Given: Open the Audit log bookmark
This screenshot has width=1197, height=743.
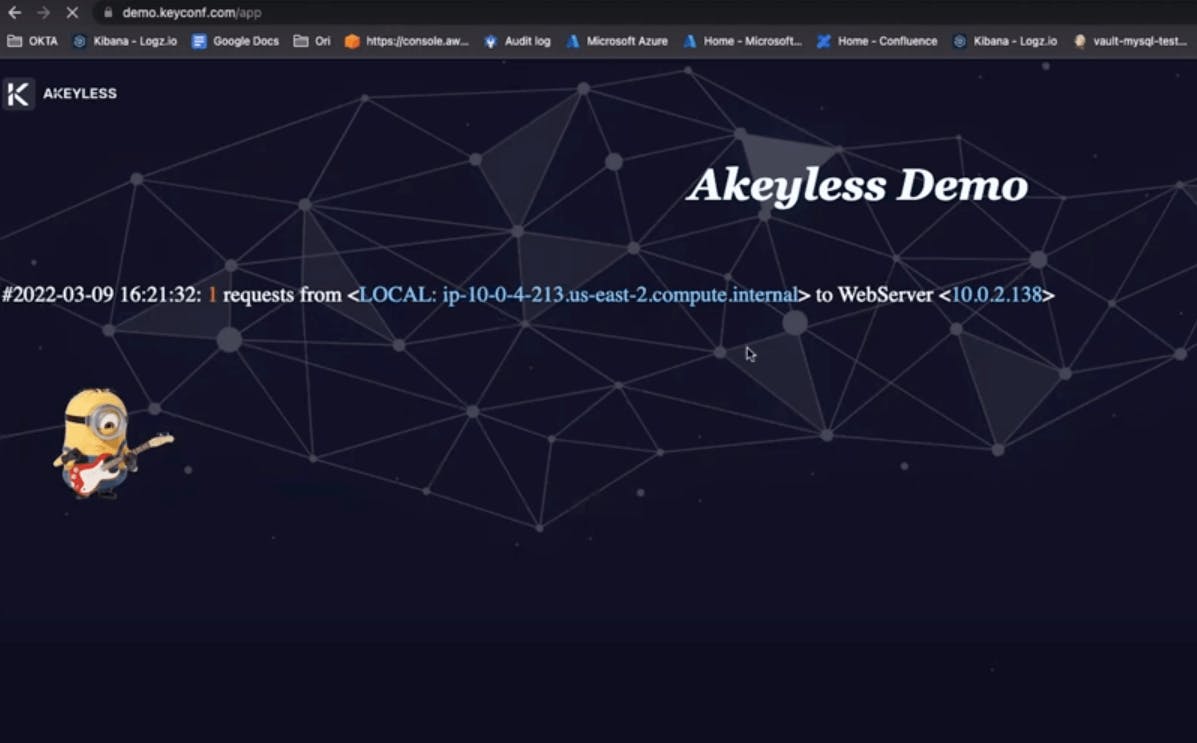Looking at the screenshot, I should pyautogui.click(x=517, y=42).
